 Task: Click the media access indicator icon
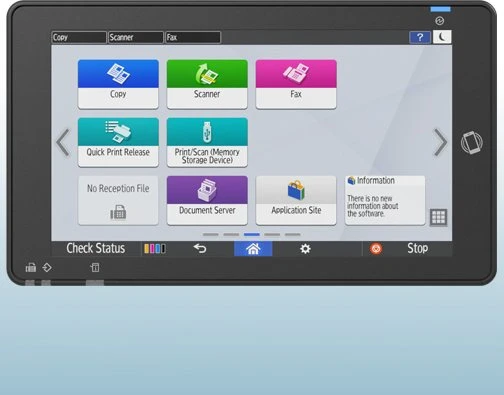95,267
